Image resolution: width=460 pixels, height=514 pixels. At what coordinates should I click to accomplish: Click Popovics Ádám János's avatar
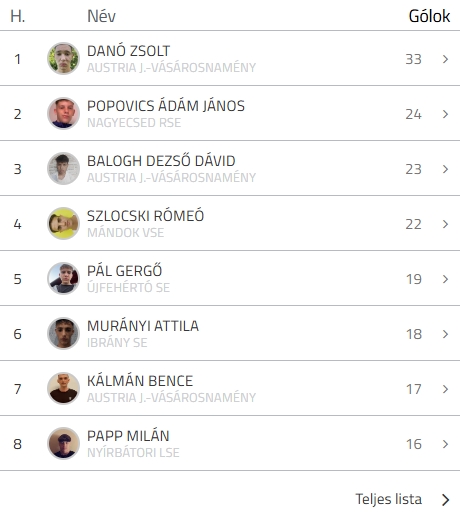[63, 113]
